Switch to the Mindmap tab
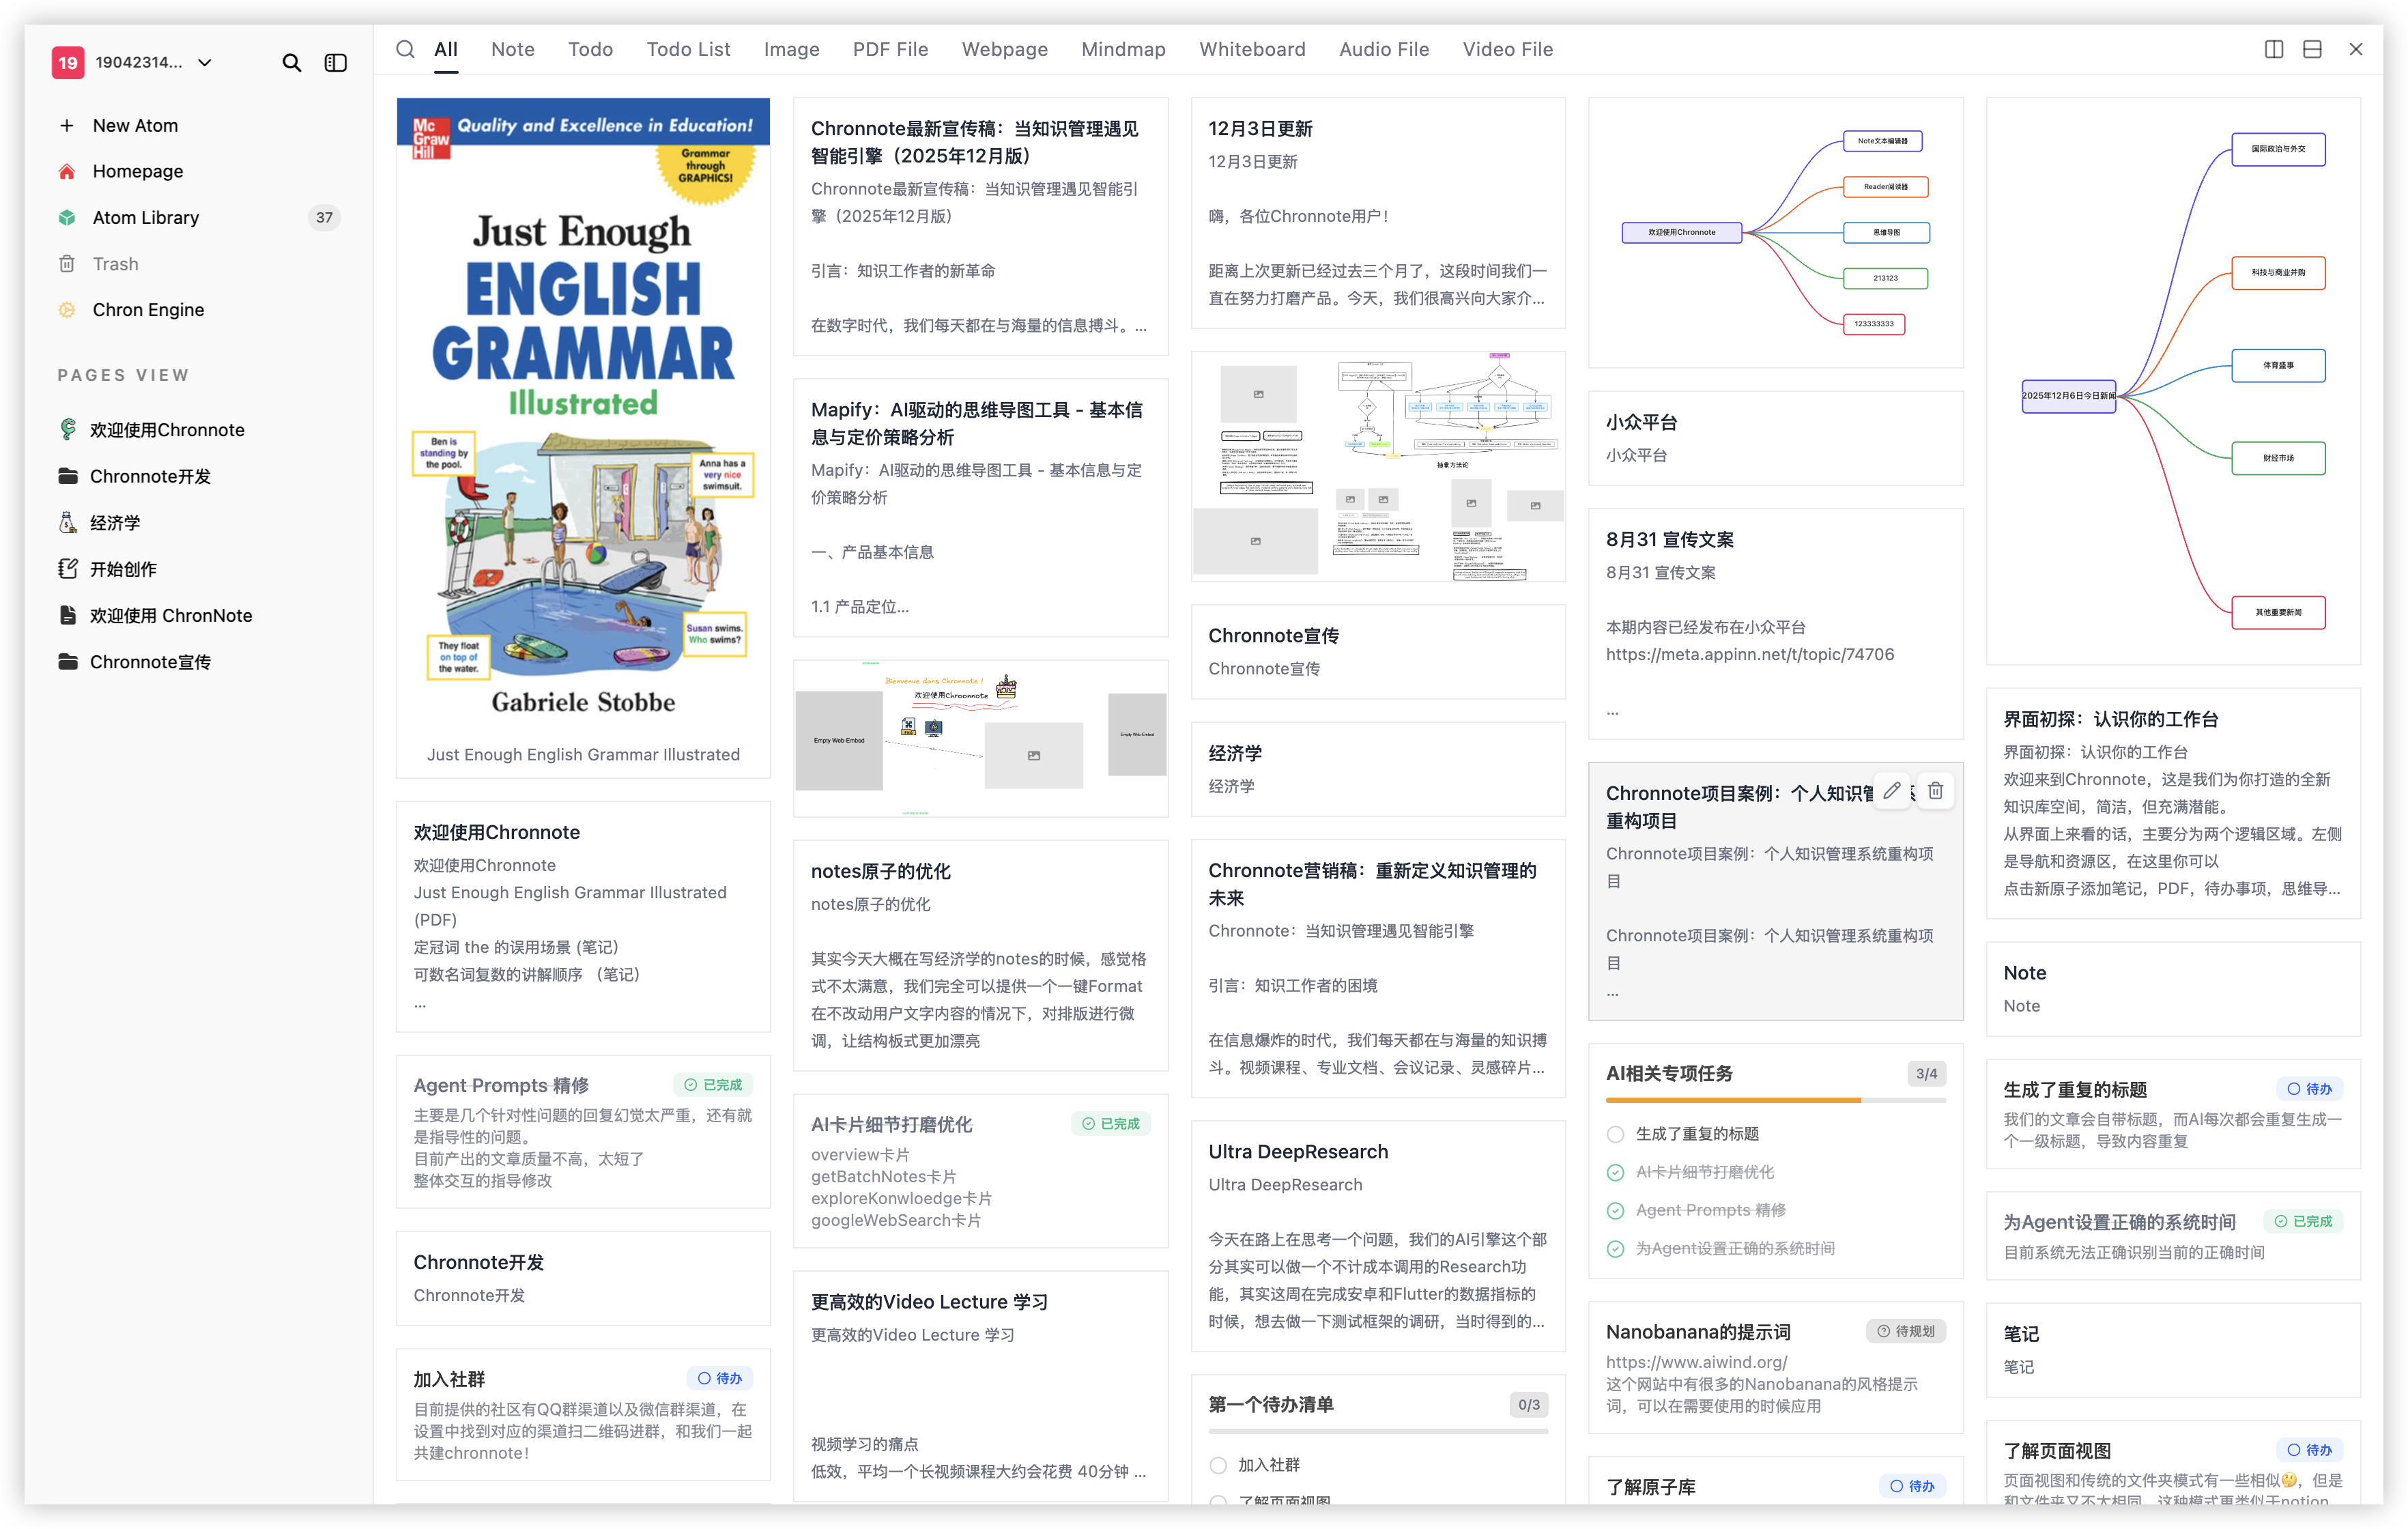2408x1529 pixels. point(1123,49)
